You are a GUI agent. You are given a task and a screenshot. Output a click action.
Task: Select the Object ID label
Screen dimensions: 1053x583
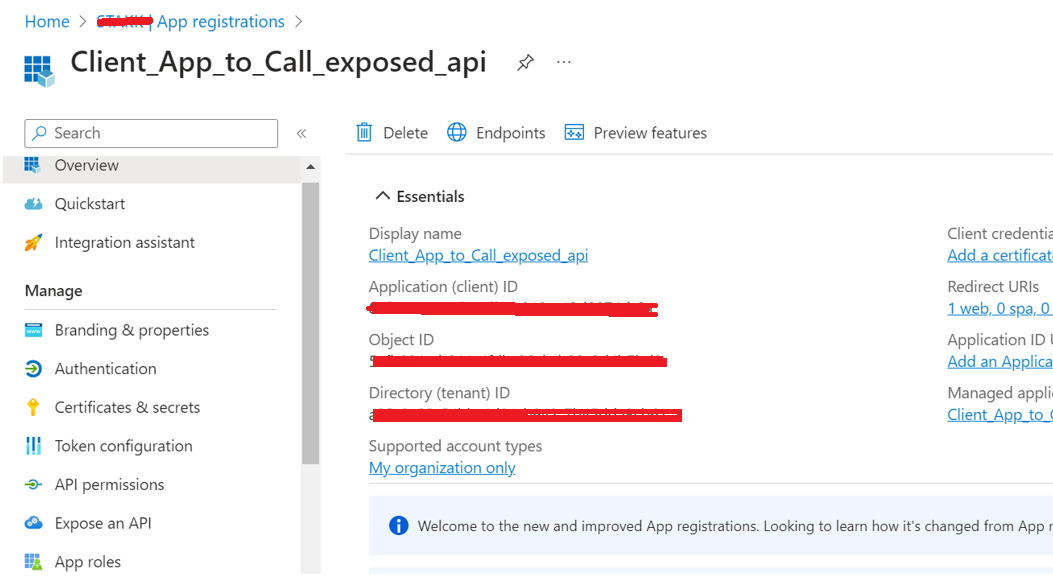point(401,340)
